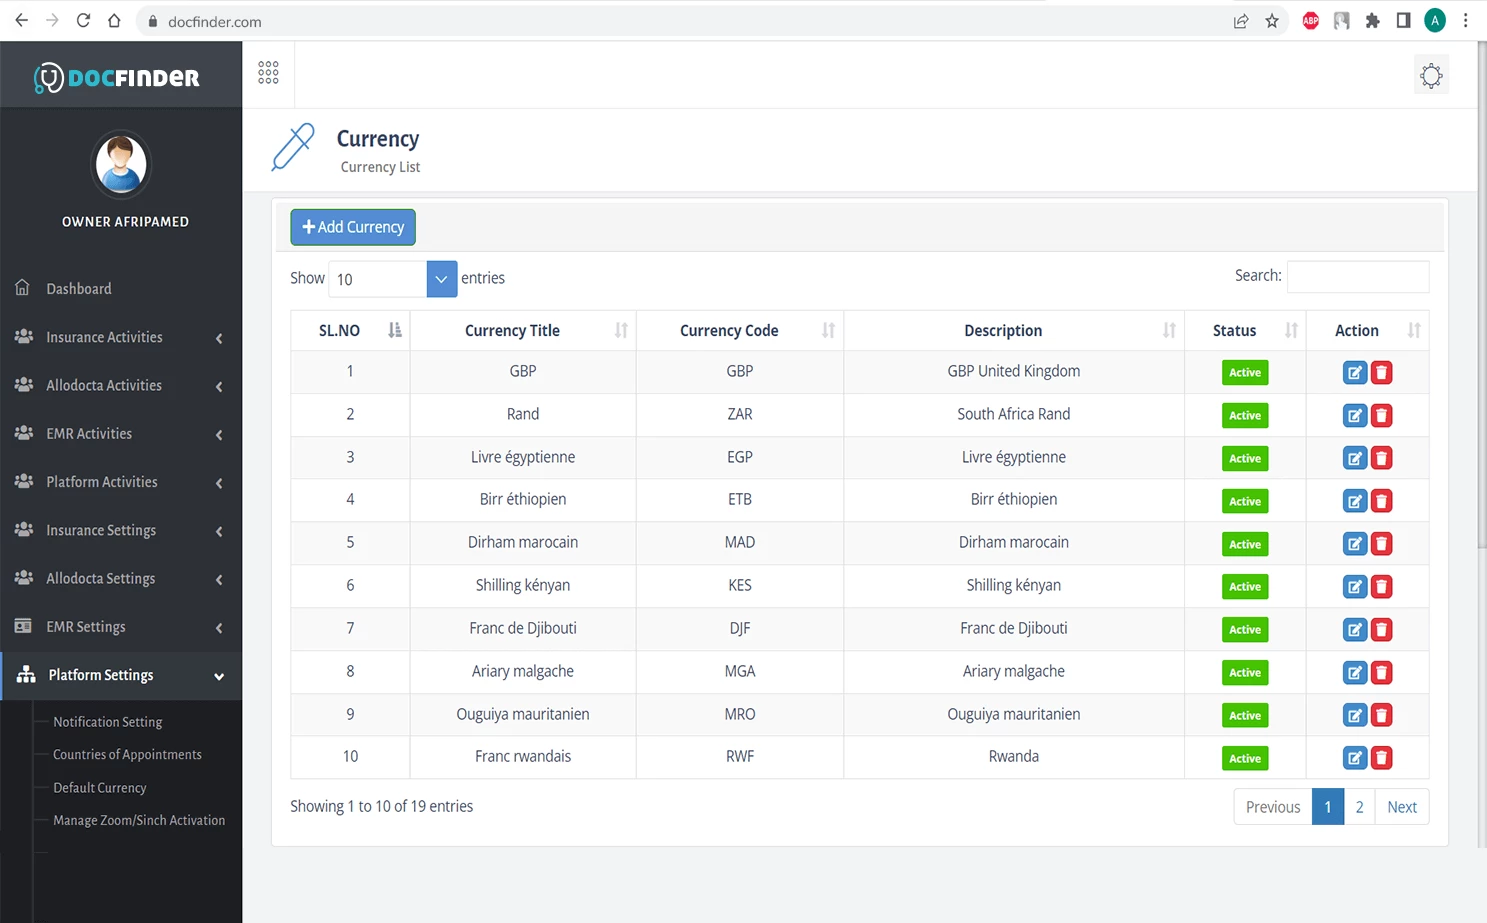Click the Dashboard home icon

pos(23,287)
